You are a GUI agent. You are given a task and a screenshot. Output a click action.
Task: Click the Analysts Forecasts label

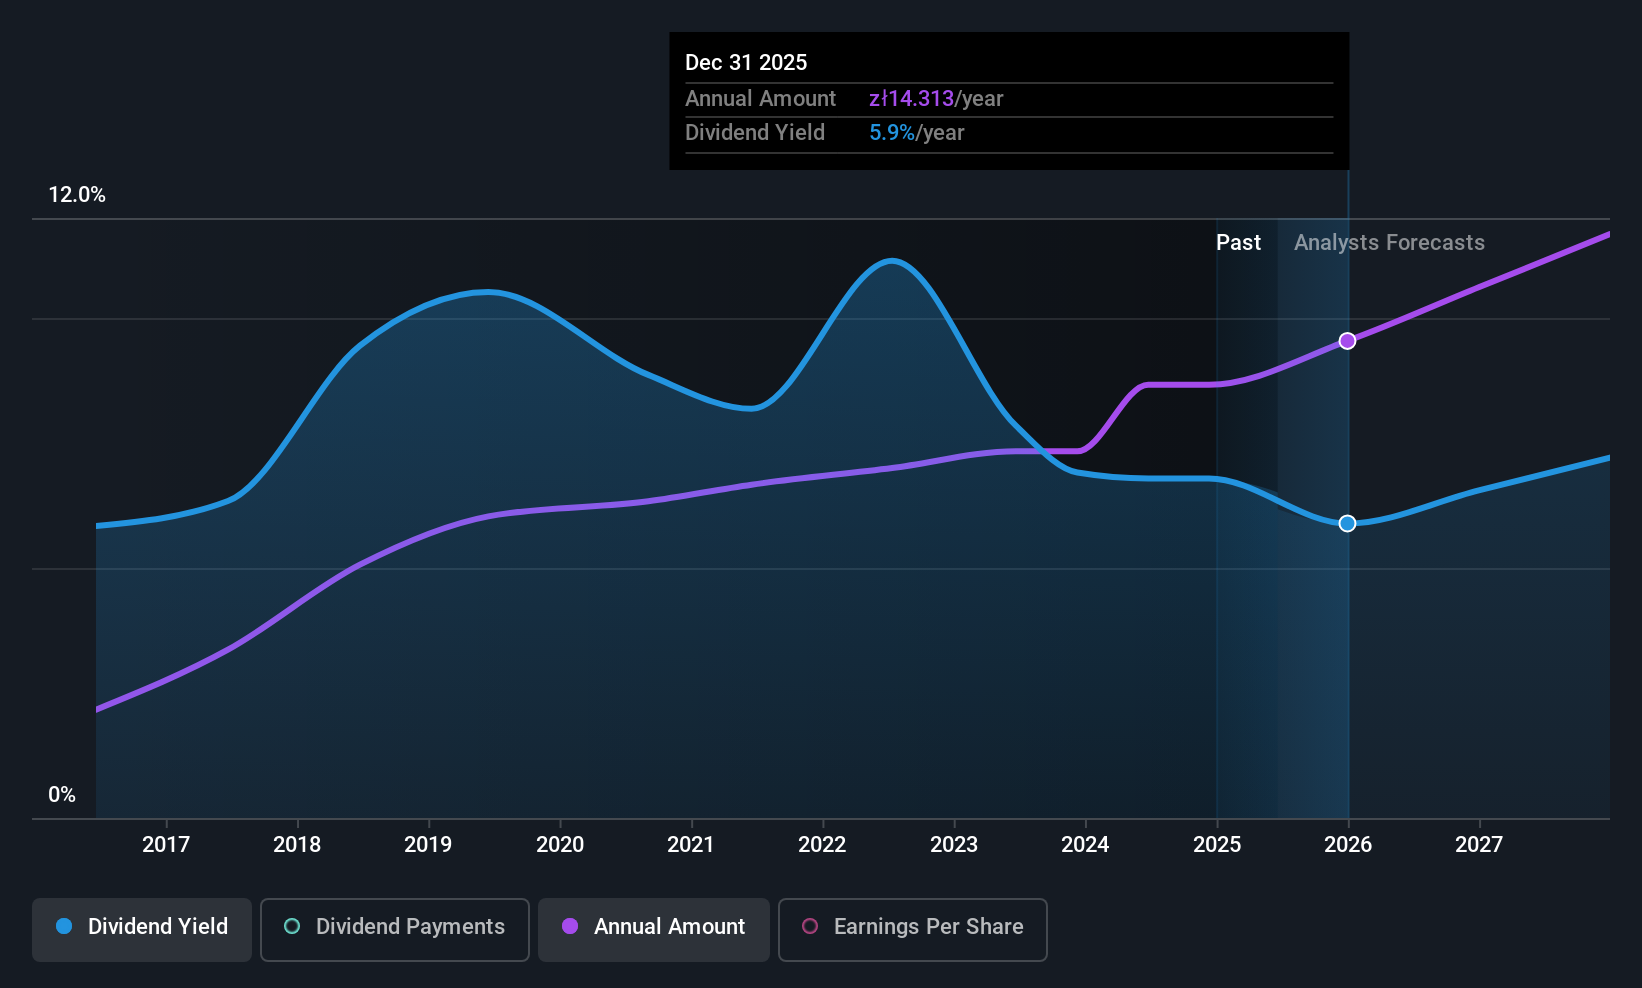1389,242
